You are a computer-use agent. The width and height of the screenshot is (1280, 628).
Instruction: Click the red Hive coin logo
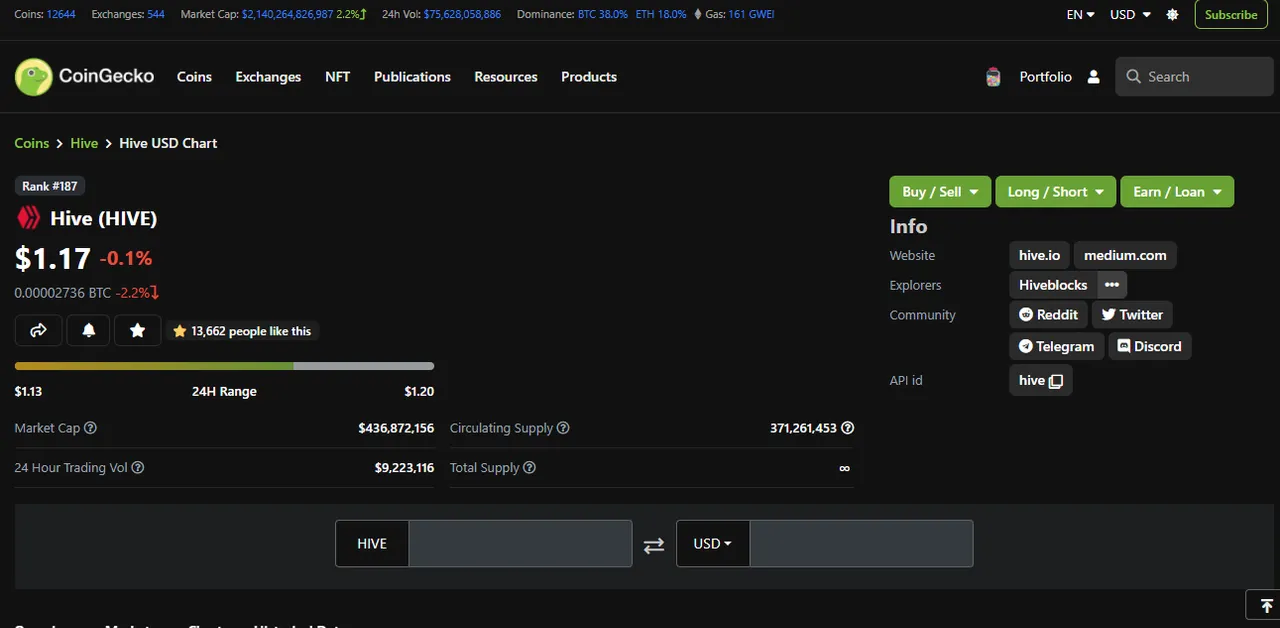(28, 218)
